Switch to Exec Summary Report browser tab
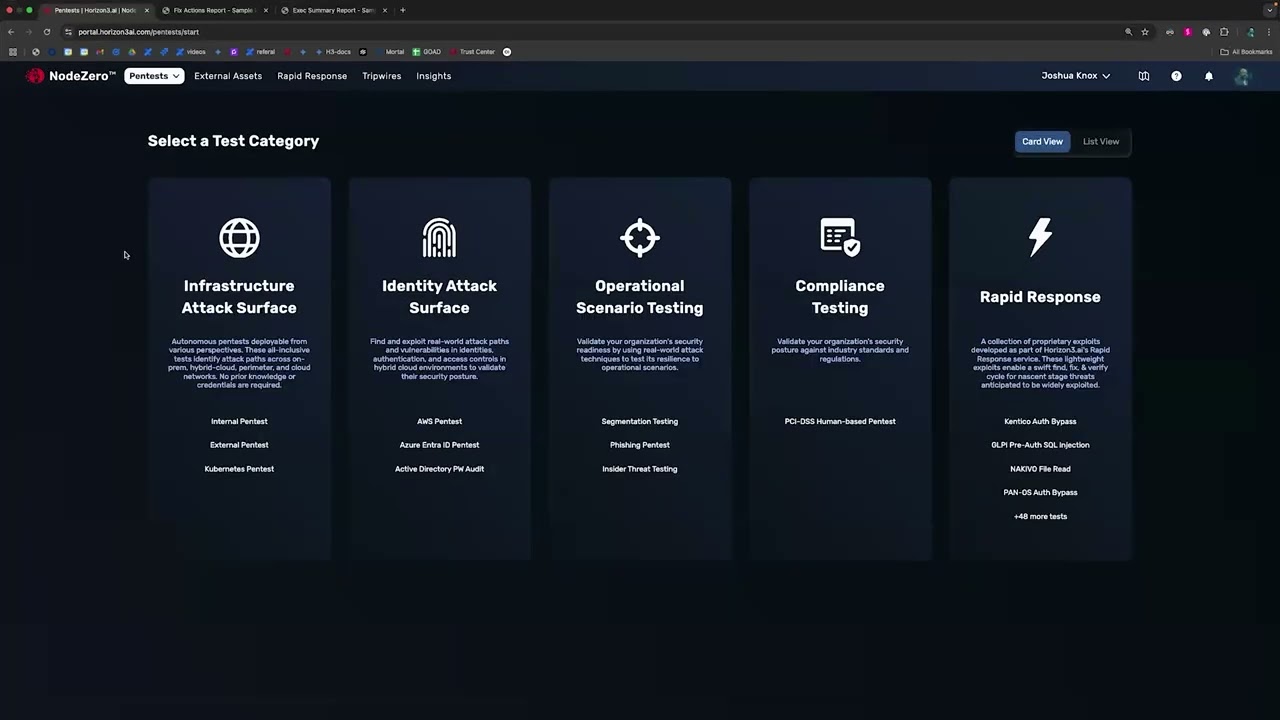 tap(333, 10)
